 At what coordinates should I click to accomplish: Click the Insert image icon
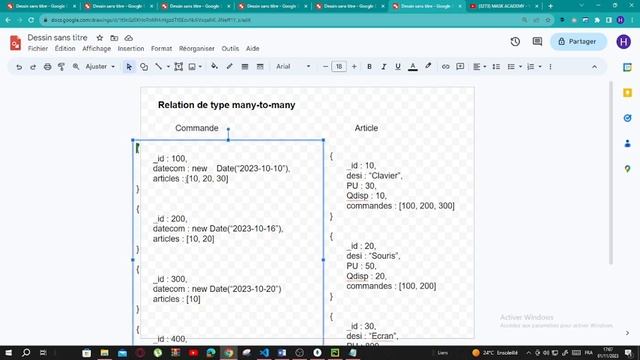[x=192, y=67]
